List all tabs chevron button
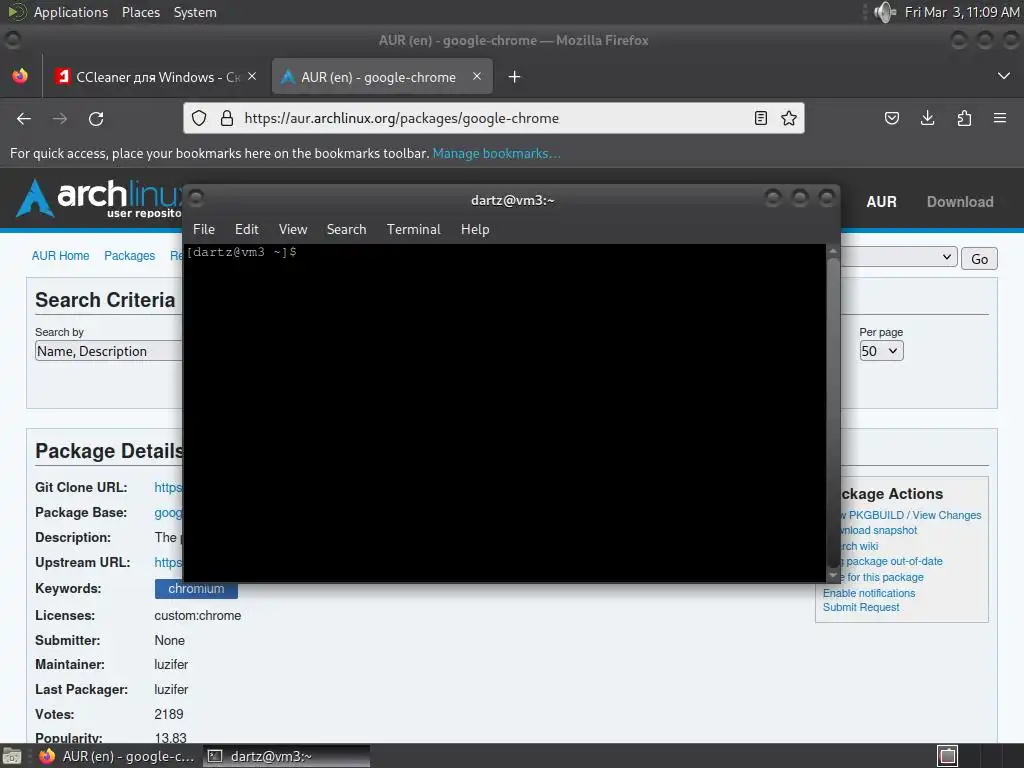Screen dimensions: 1024x768 tap(1004, 76)
